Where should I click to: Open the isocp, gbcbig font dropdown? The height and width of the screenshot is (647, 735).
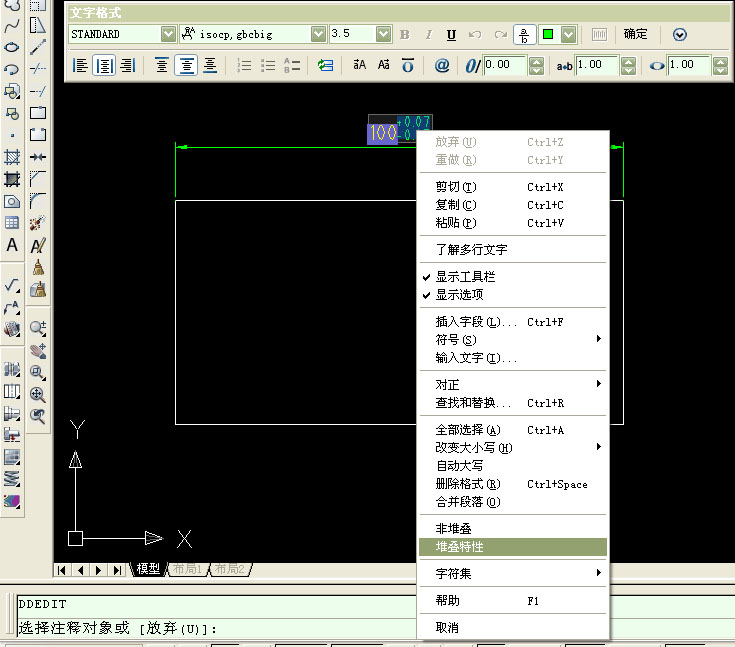tap(318, 34)
